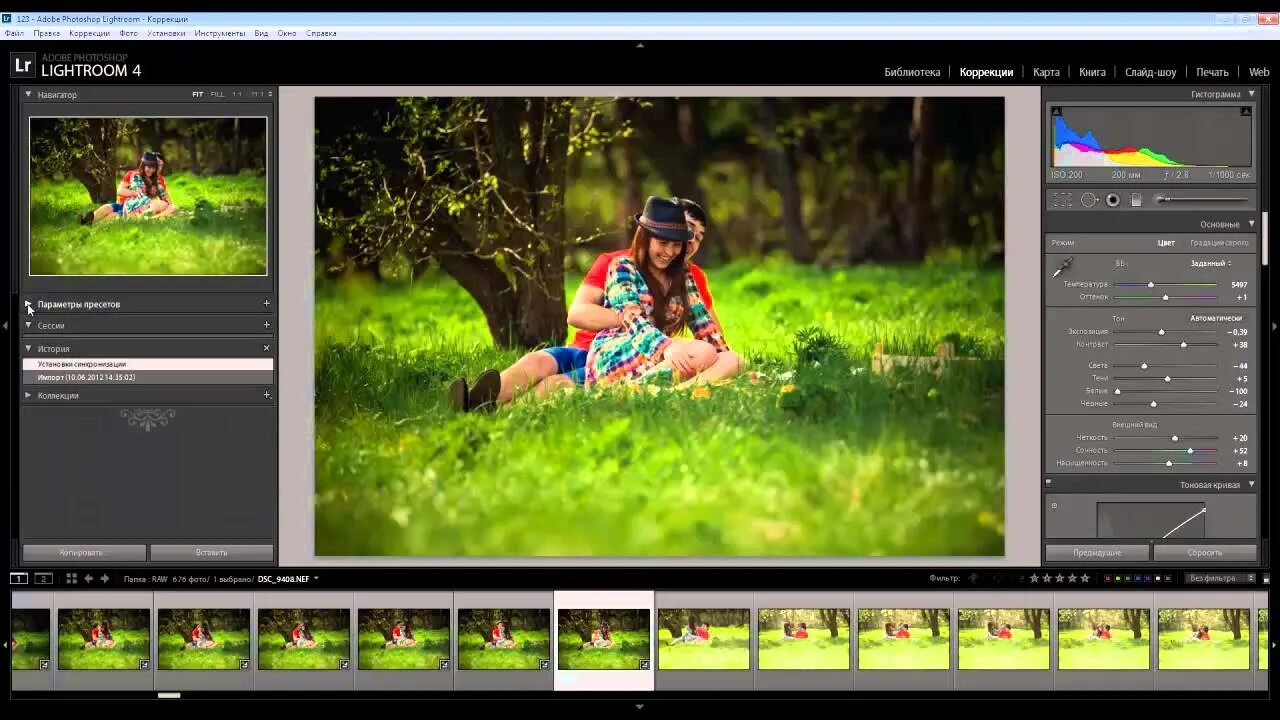Filter by yellow color label
This screenshot has width=1280, height=720.
point(1118,578)
